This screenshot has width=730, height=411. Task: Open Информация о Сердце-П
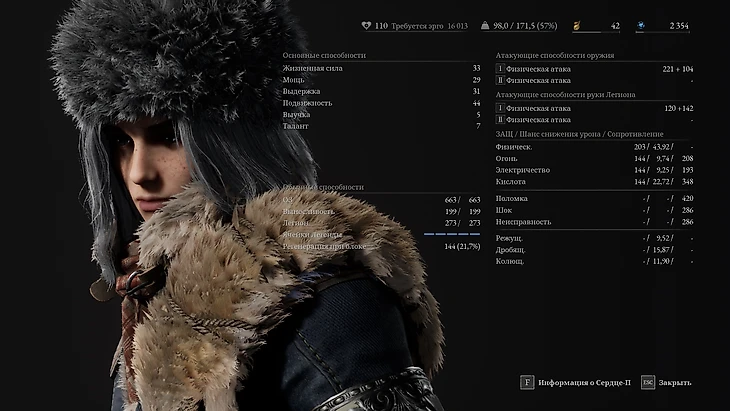point(584,383)
